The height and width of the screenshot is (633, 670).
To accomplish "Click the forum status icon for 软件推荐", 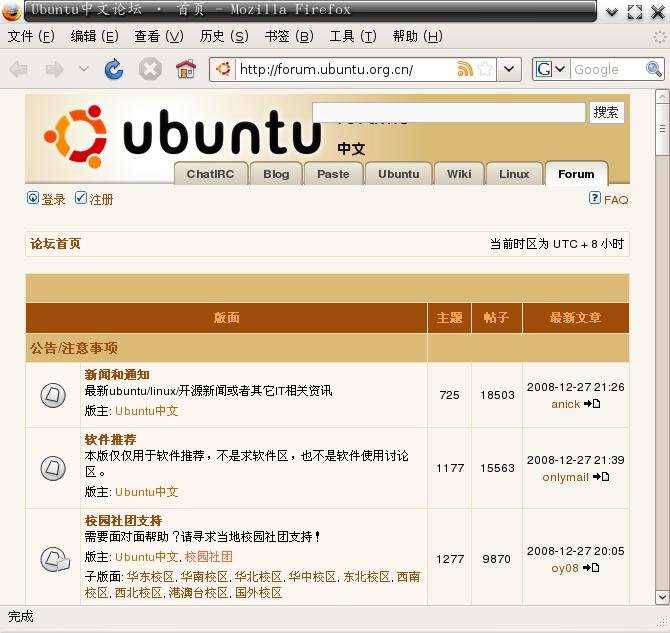I will [x=53, y=468].
